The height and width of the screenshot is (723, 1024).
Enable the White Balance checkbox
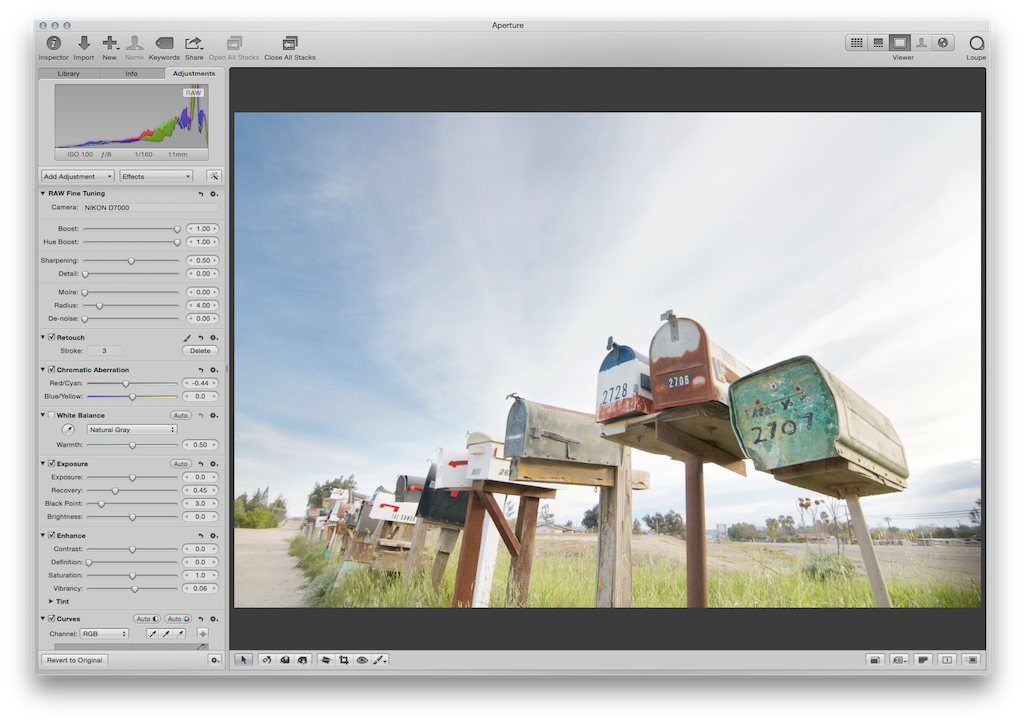52,415
